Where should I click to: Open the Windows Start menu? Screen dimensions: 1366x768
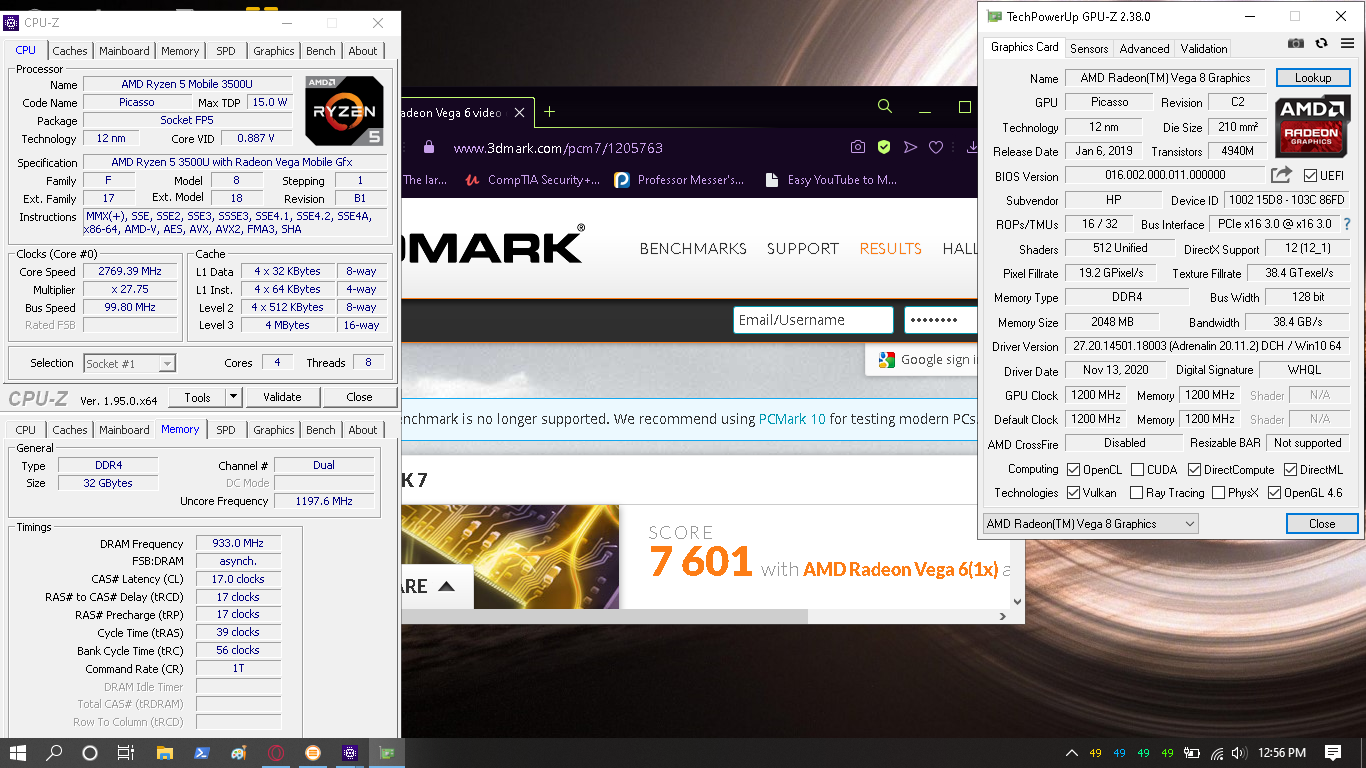click(18, 753)
